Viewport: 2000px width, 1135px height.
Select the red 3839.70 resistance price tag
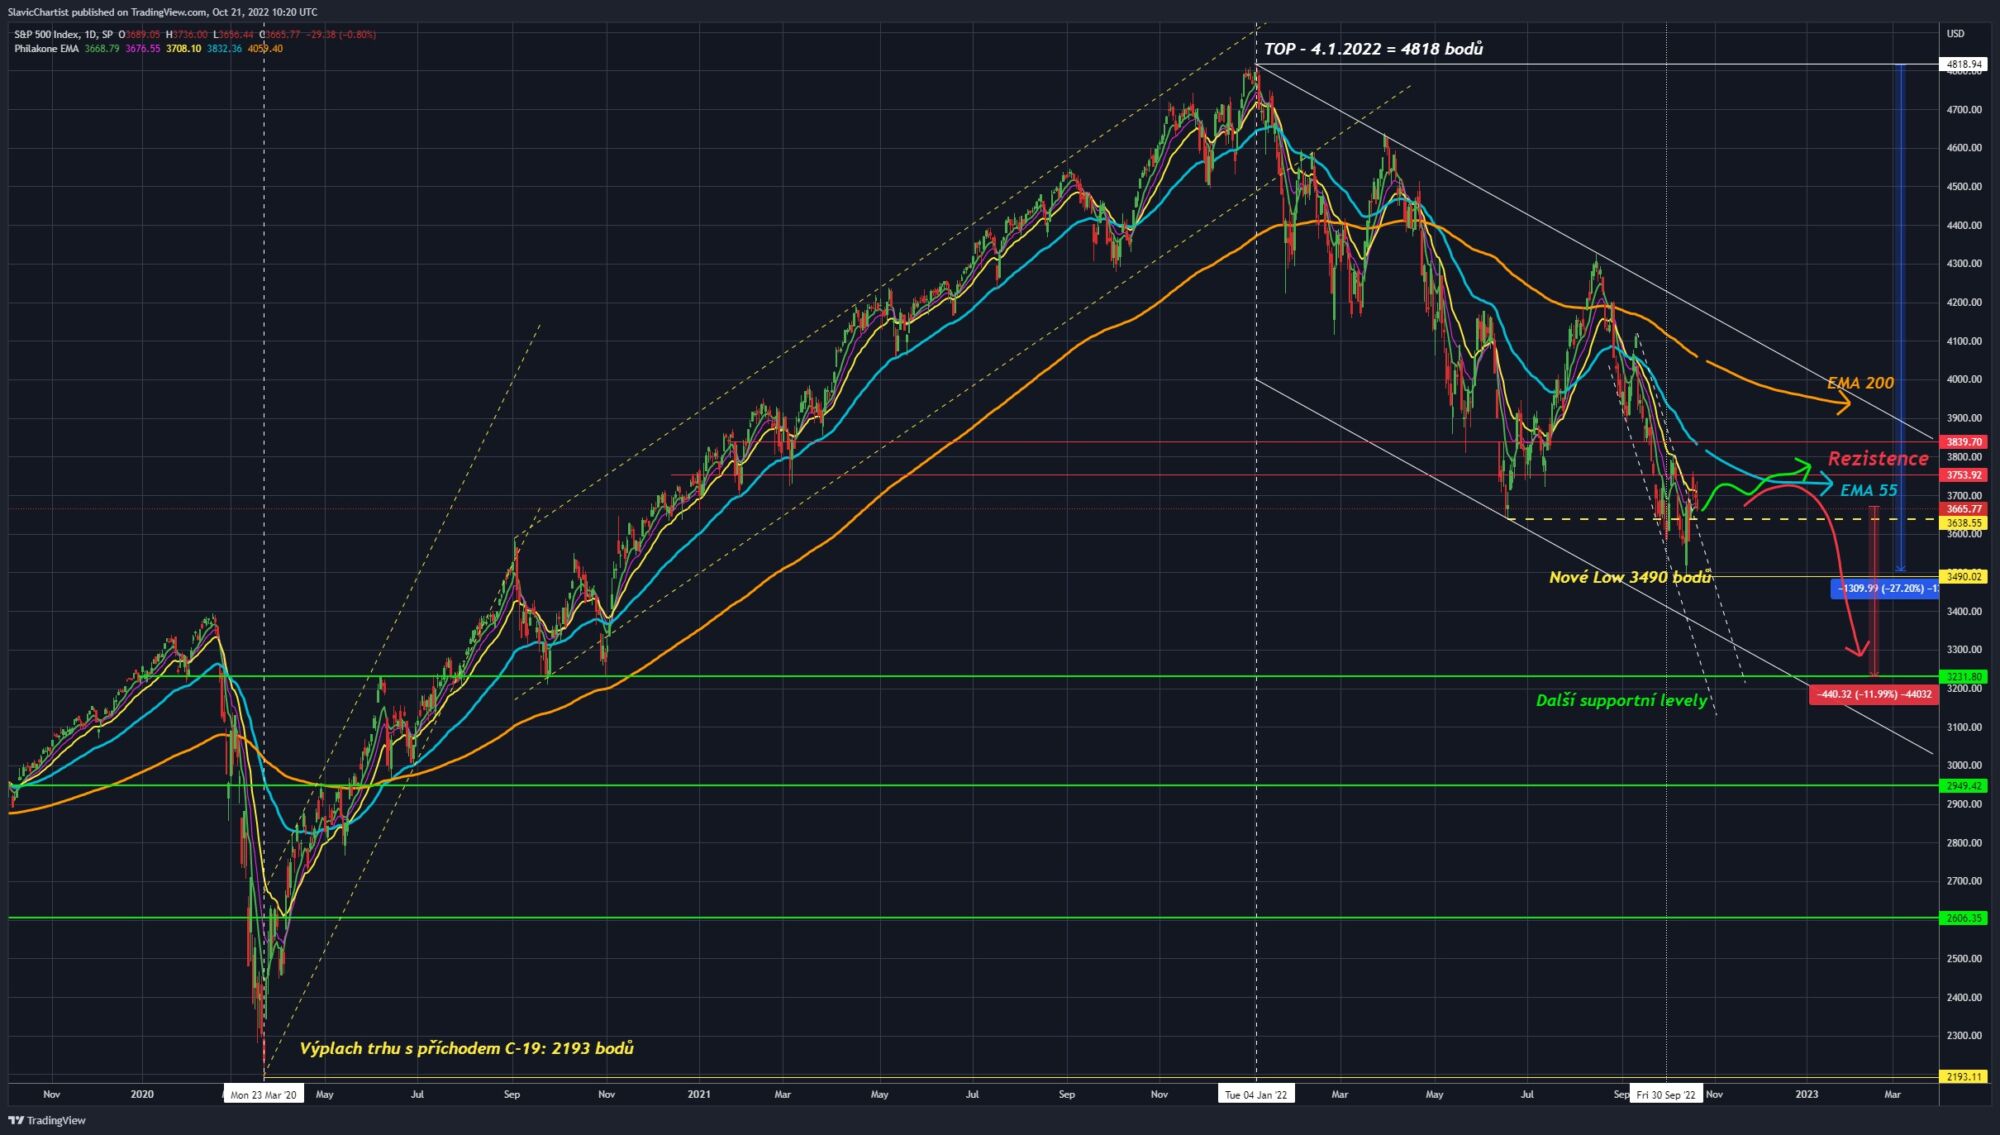(1964, 441)
